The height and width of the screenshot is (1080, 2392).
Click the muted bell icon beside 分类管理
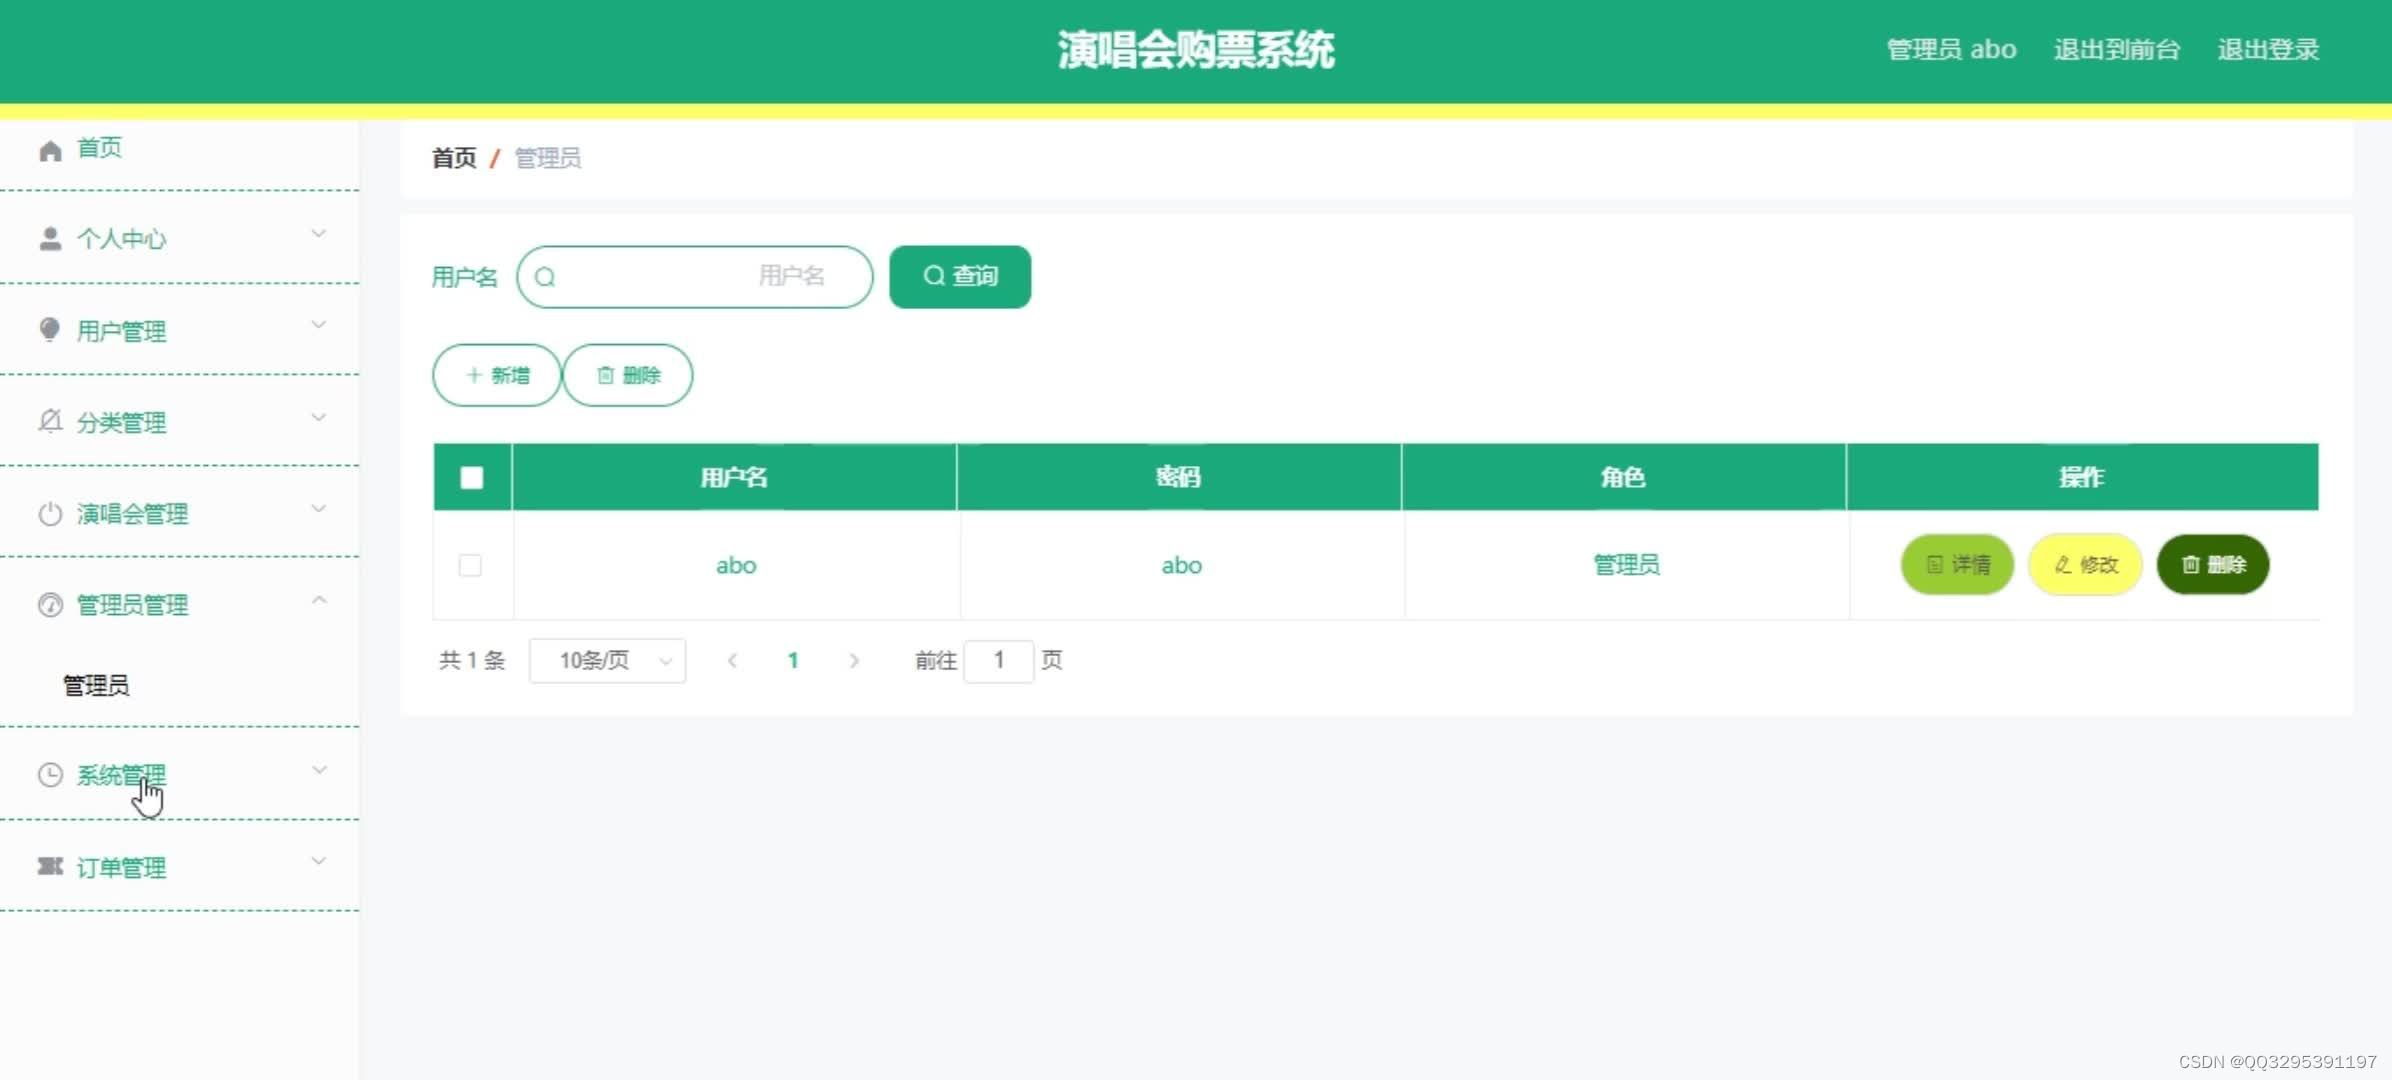50,421
